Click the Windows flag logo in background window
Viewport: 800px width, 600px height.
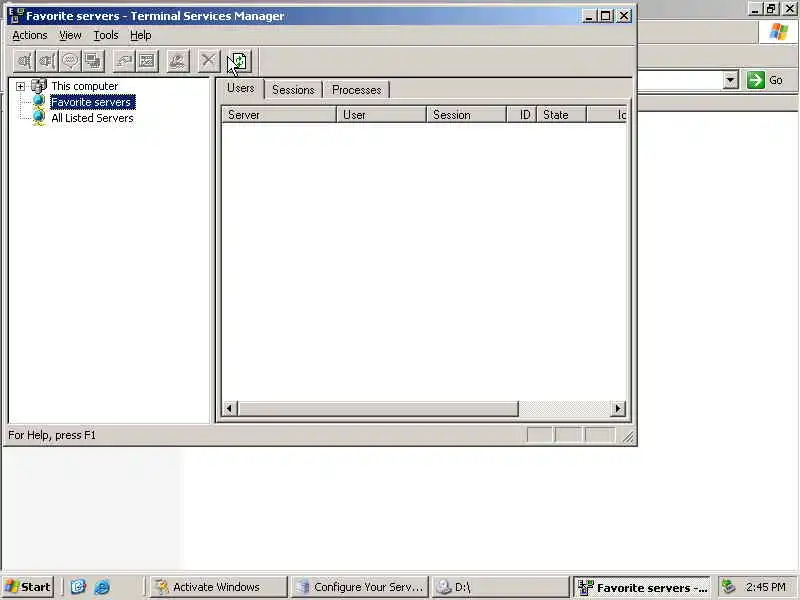(779, 32)
